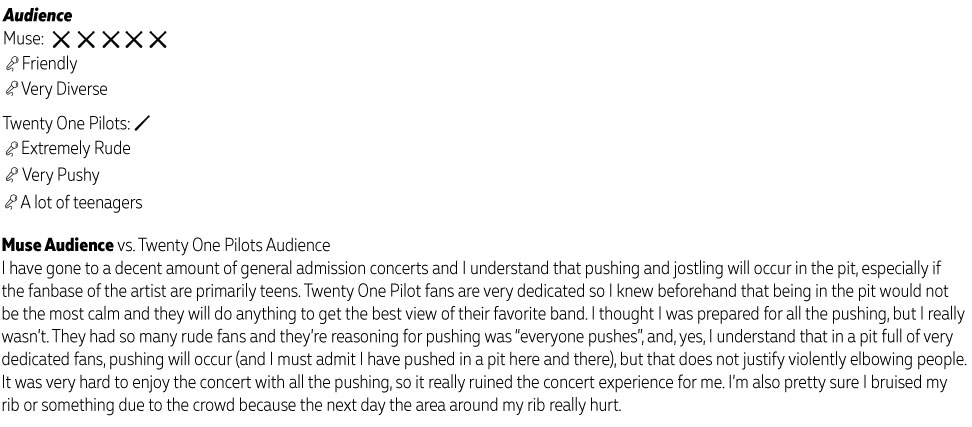This screenshot has width=972, height=427.
Task: Click the microphone icon beside Friendly
Action: pos(11,64)
